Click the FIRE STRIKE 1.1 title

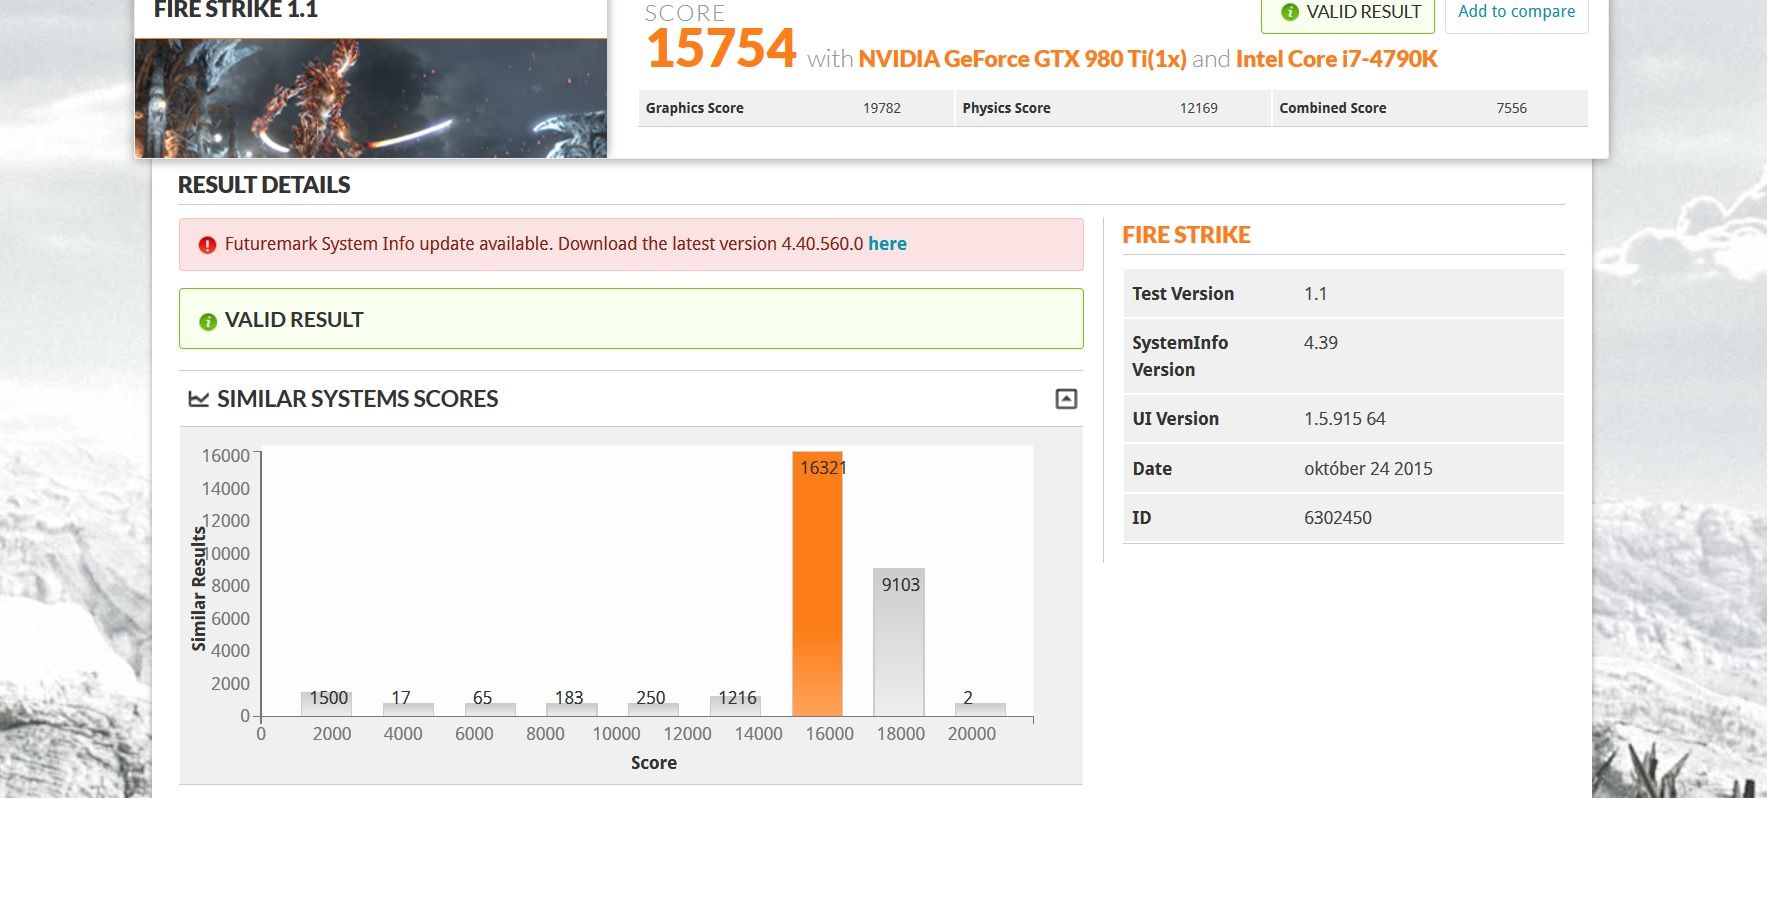coord(236,10)
